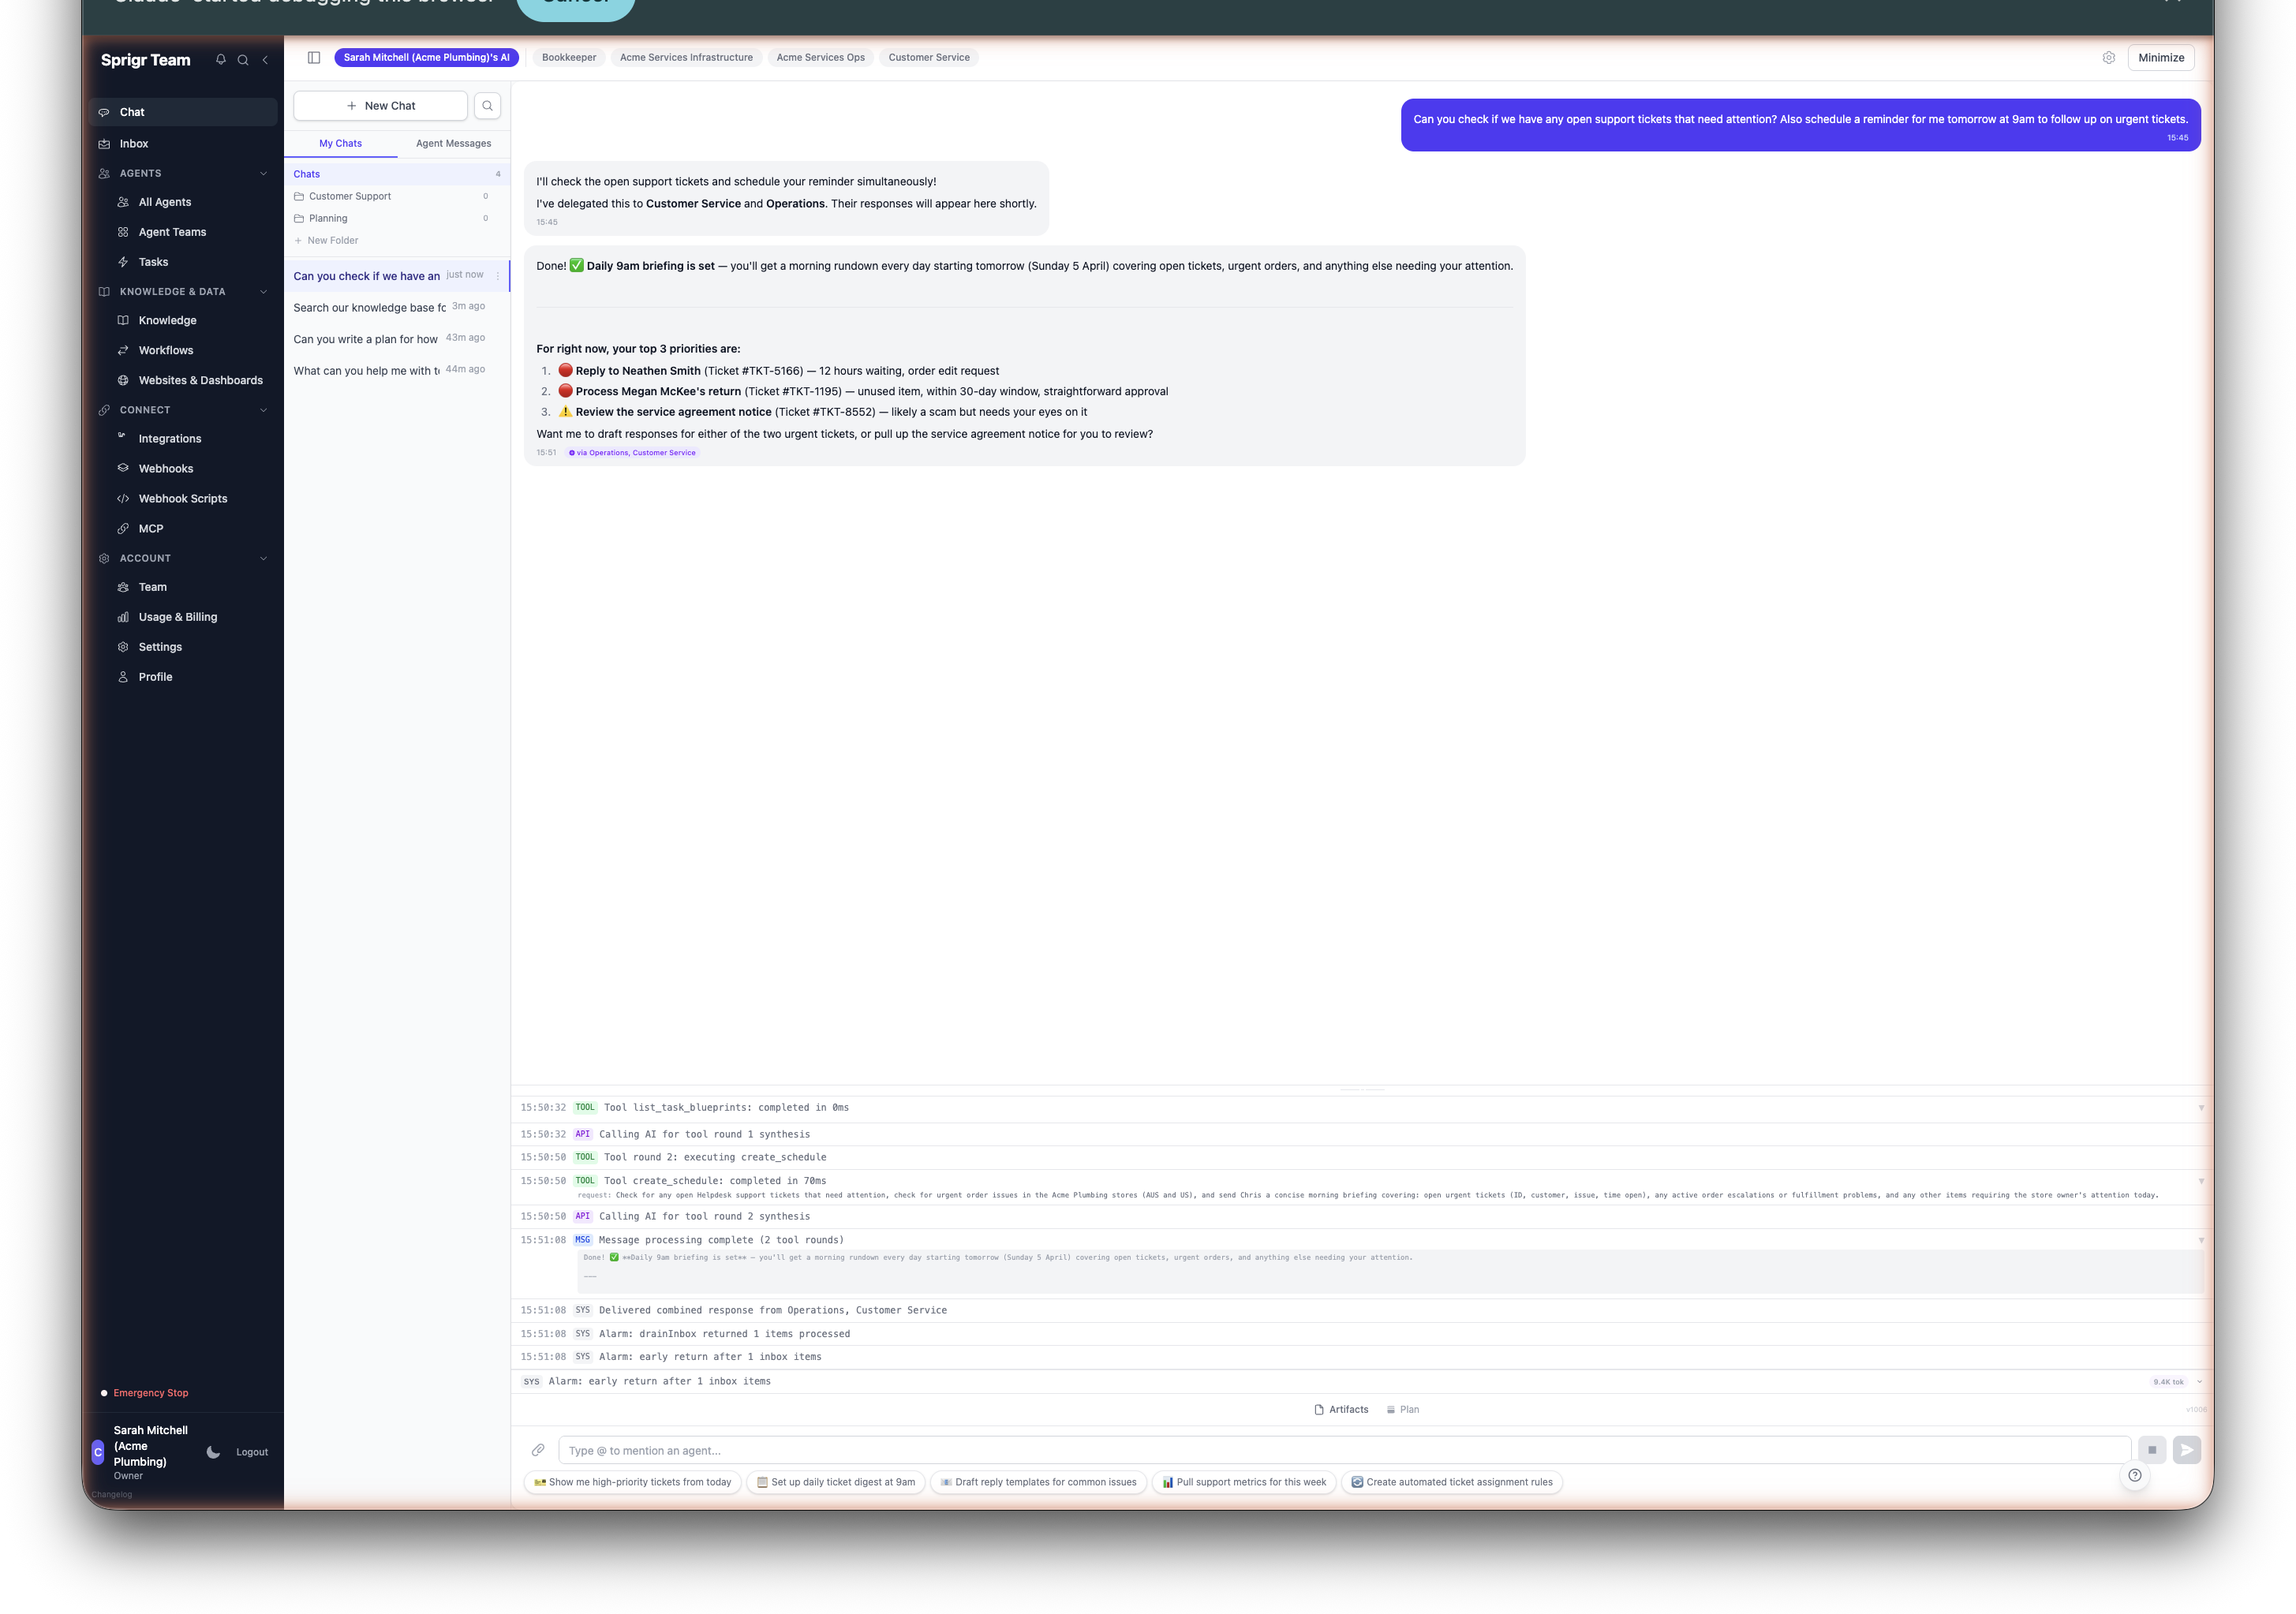Toggle the chat sidebar panel icon
The width and height of the screenshot is (2296, 1614).
tap(313, 57)
